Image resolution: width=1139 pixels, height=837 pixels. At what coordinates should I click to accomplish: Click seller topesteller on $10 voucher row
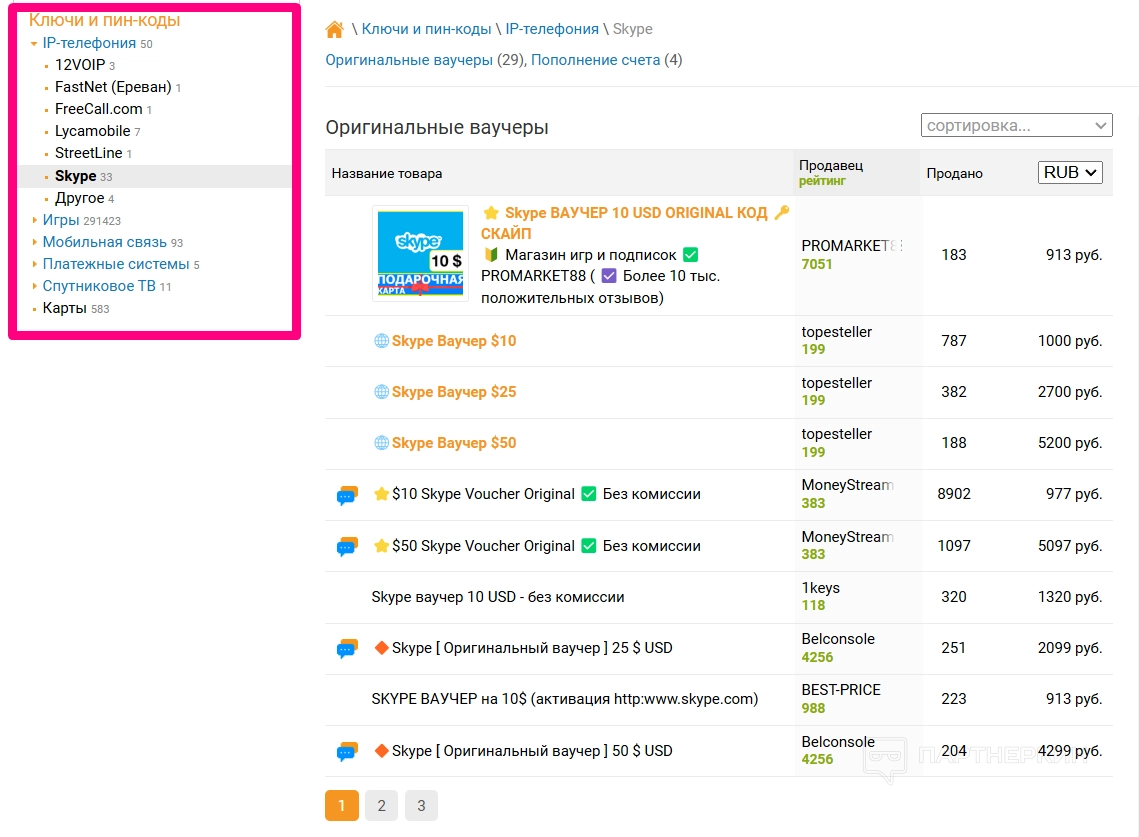pyautogui.click(x=836, y=332)
